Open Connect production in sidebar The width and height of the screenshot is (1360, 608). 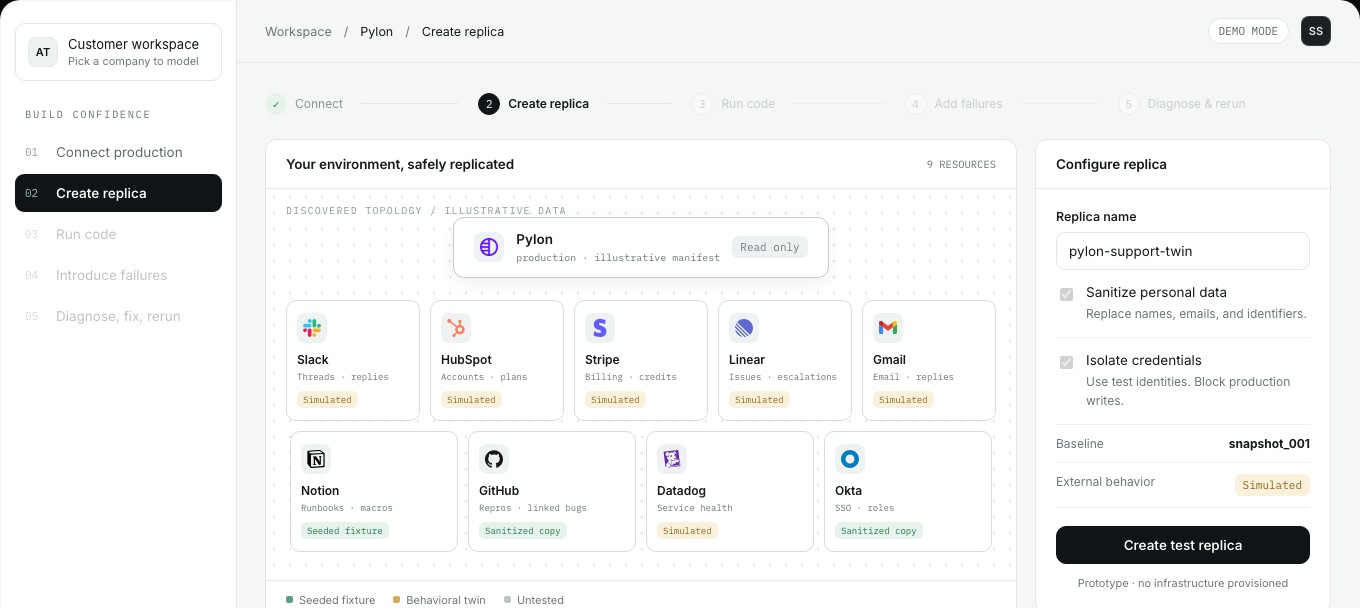click(118, 152)
